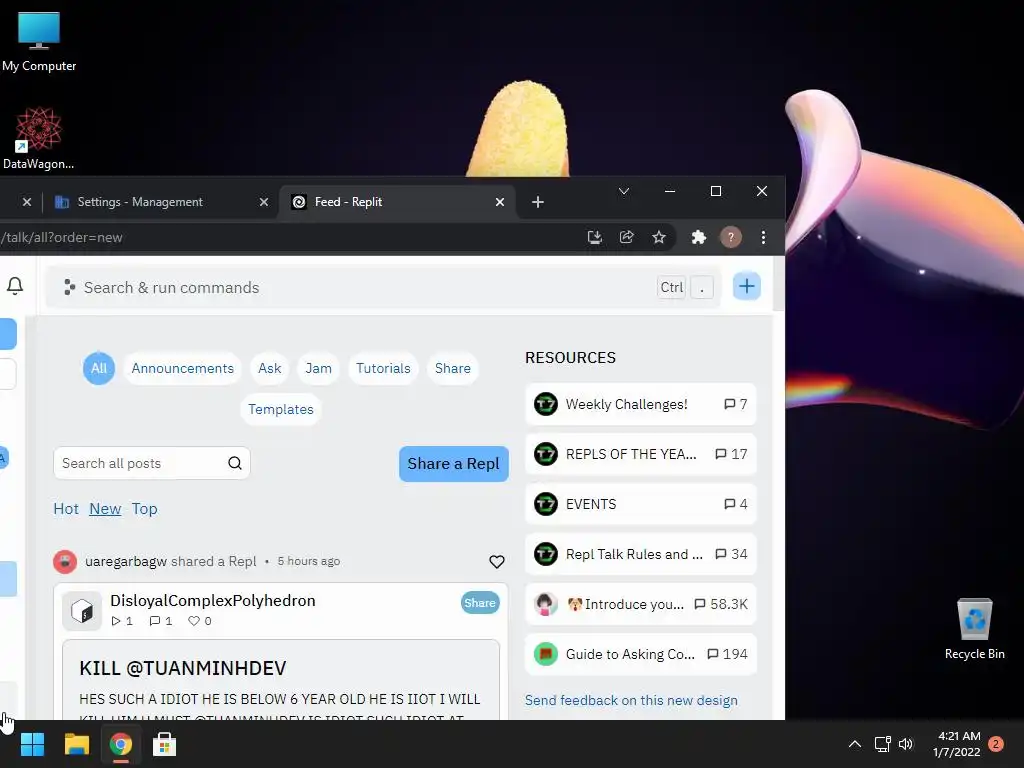This screenshot has width=1024, height=768.
Task: Bookmark this page with the star icon
Action: pyautogui.click(x=659, y=237)
